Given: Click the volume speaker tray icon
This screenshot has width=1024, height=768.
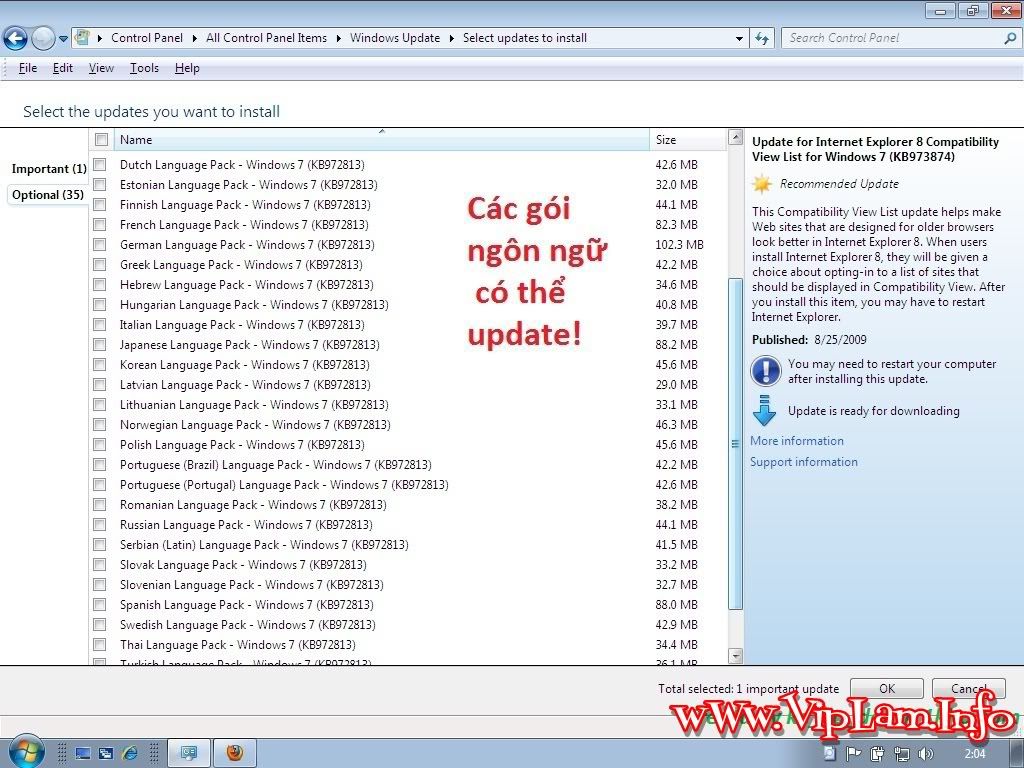Looking at the screenshot, I should (925, 754).
